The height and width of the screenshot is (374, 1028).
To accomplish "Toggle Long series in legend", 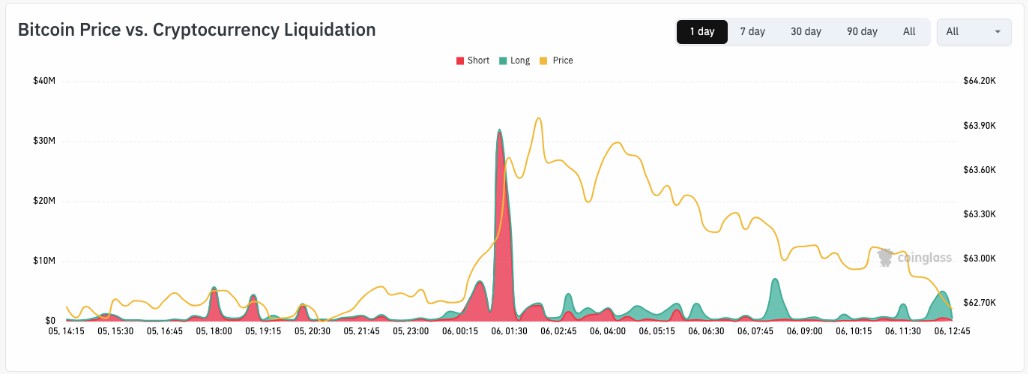I will tap(514, 60).
